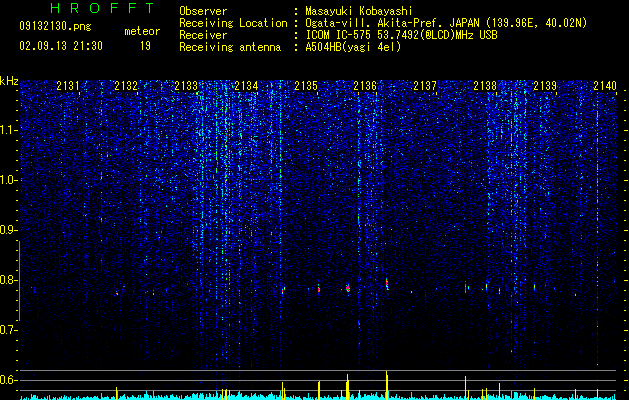Click the 2140 time axis marker
The height and width of the screenshot is (400, 629).
[605, 85]
